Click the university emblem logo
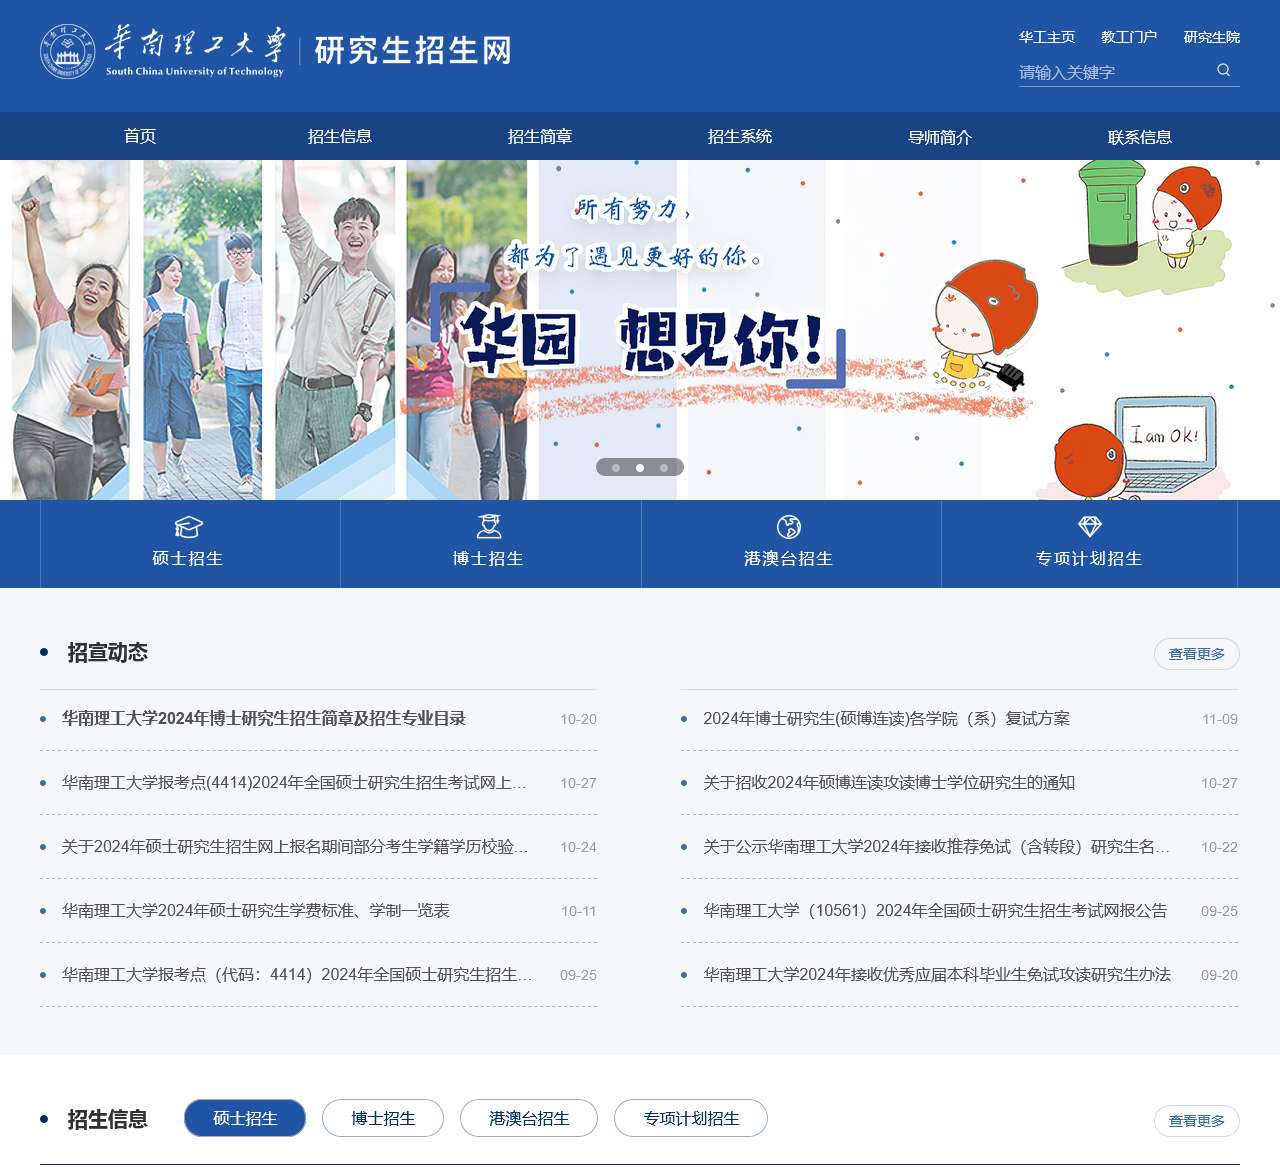This screenshot has height=1167, width=1280. (67, 51)
